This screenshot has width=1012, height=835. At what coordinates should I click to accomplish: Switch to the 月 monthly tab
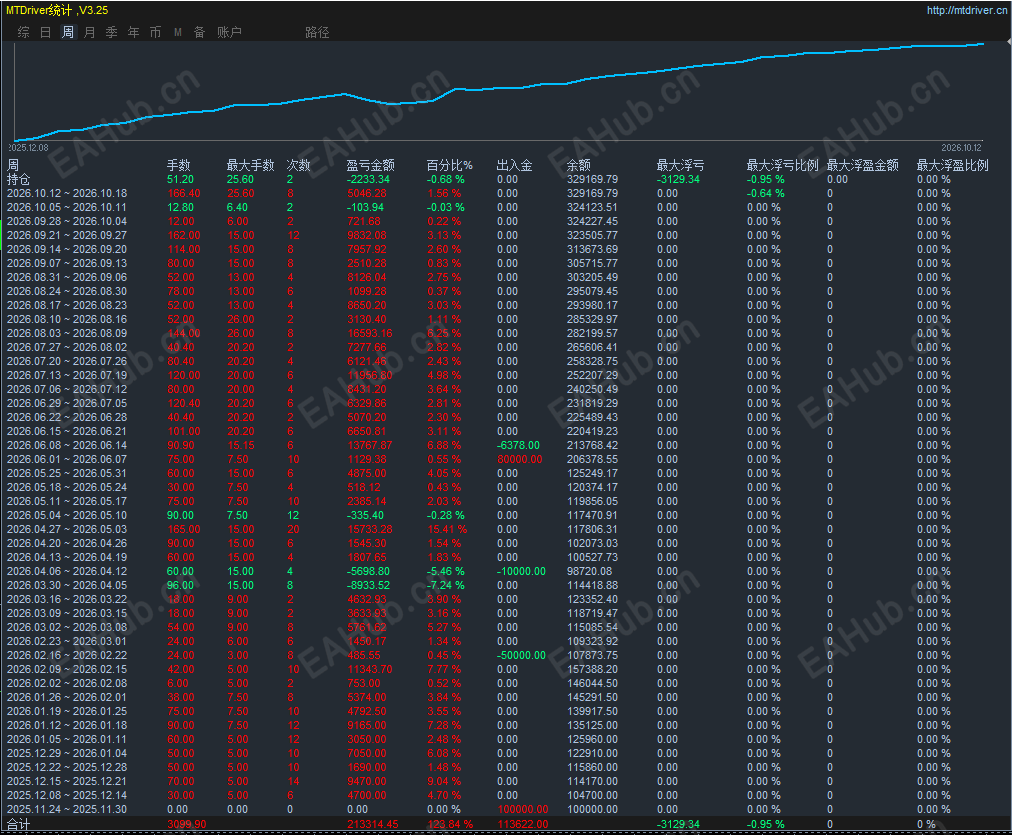(x=90, y=32)
